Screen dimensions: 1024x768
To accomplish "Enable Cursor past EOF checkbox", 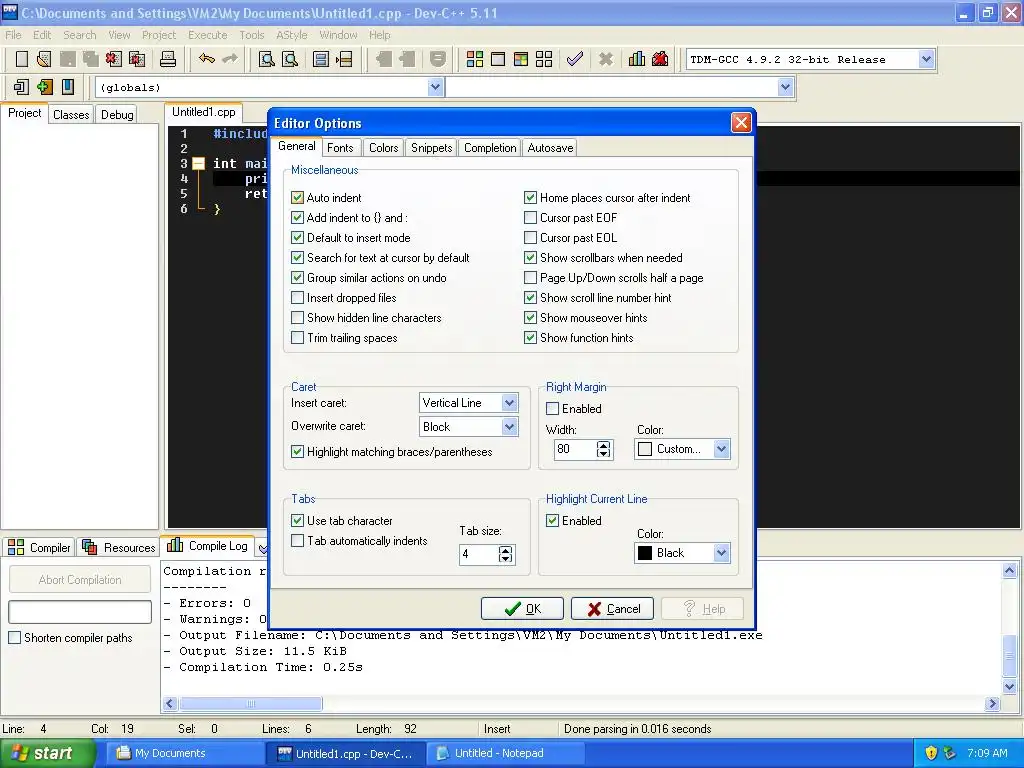I will [530, 217].
